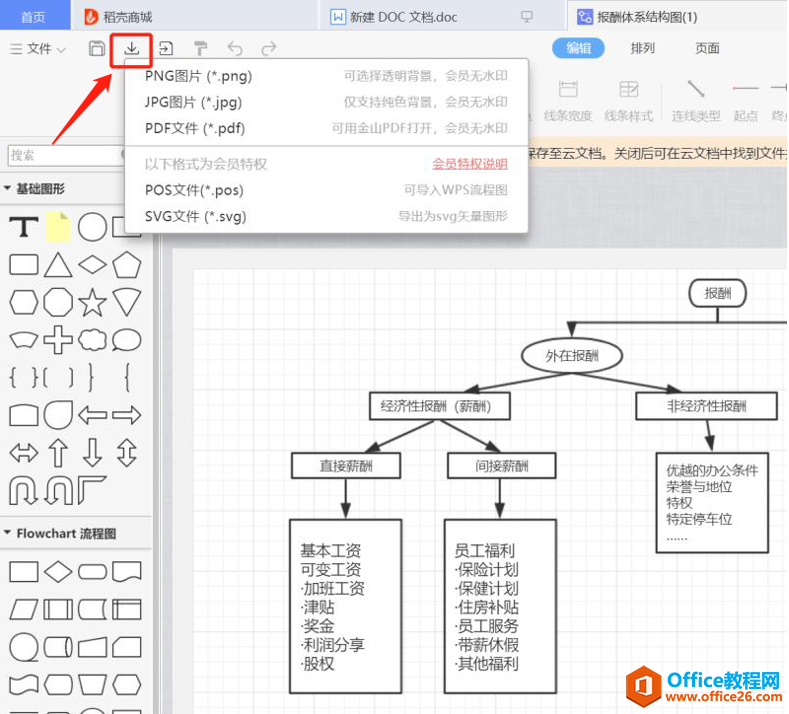The image size is (789, 714).
Task: Open the 会员特权说明 link
Action: 469,164
